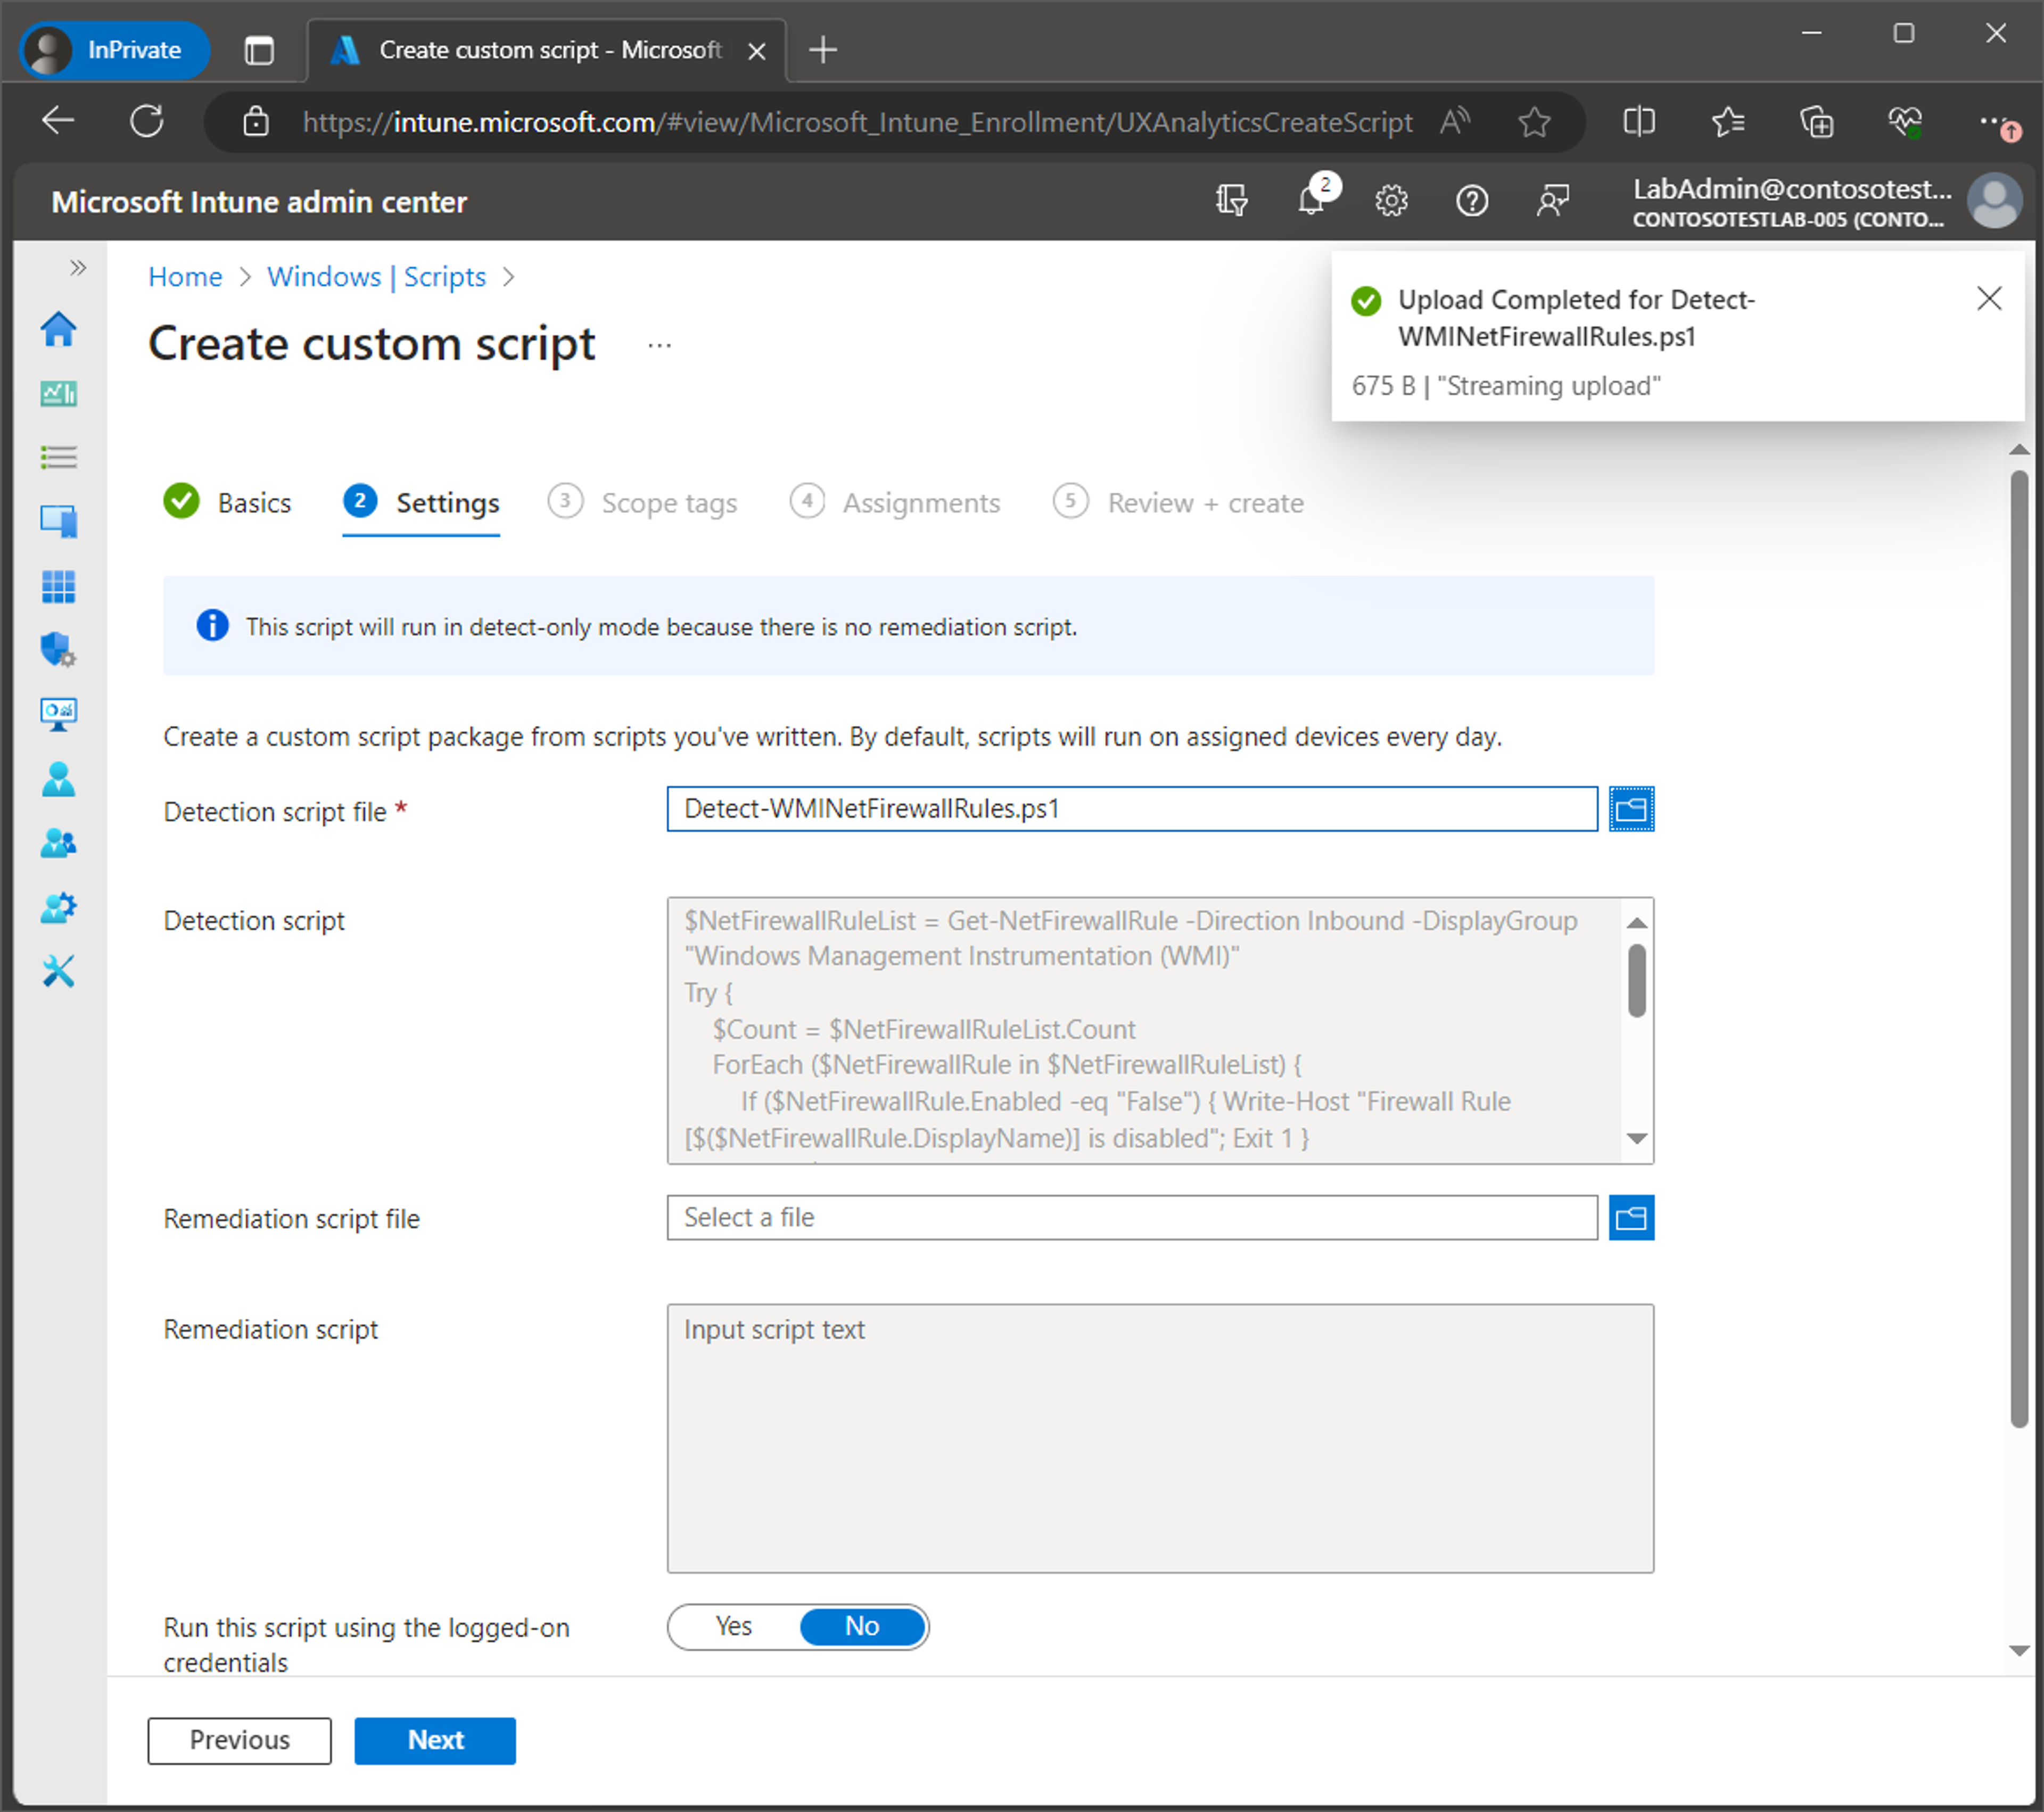The height and width of the screenshot is (1812, 2044).
Task: Go to Windows | Scripts breadcrumb
Action: (376, 276)
